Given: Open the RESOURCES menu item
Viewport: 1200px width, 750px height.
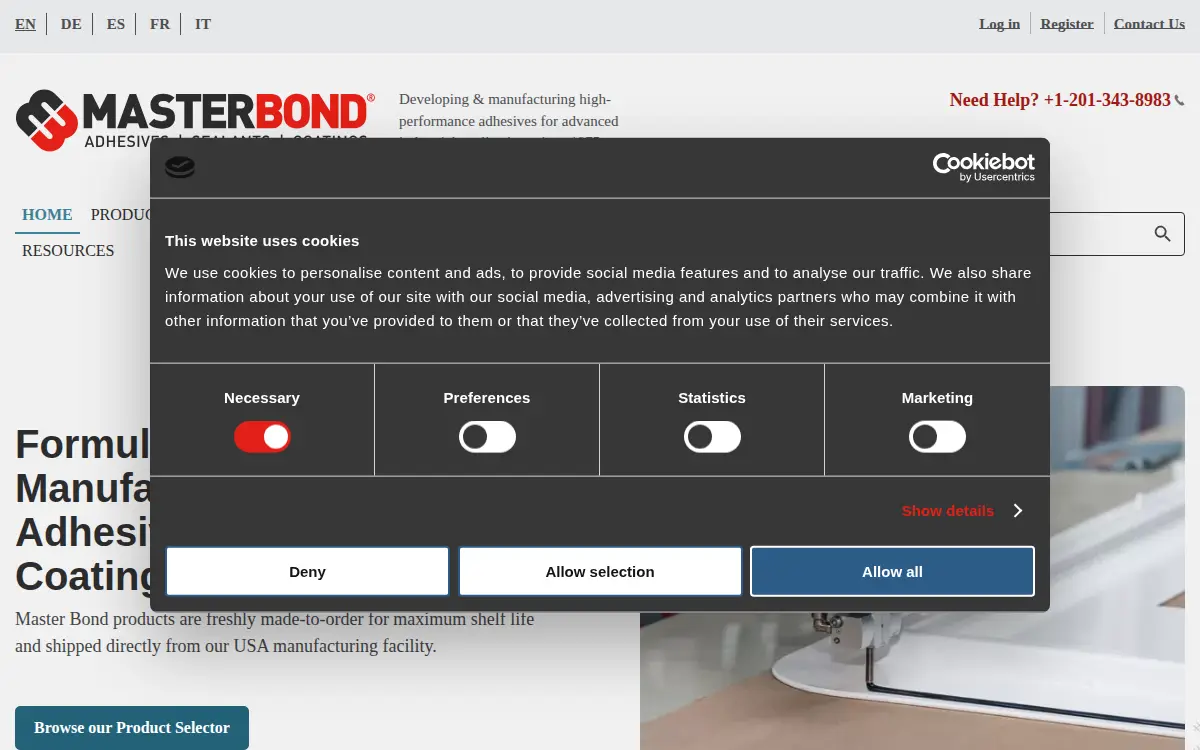Looking at the screenshot, I should 68,251.
